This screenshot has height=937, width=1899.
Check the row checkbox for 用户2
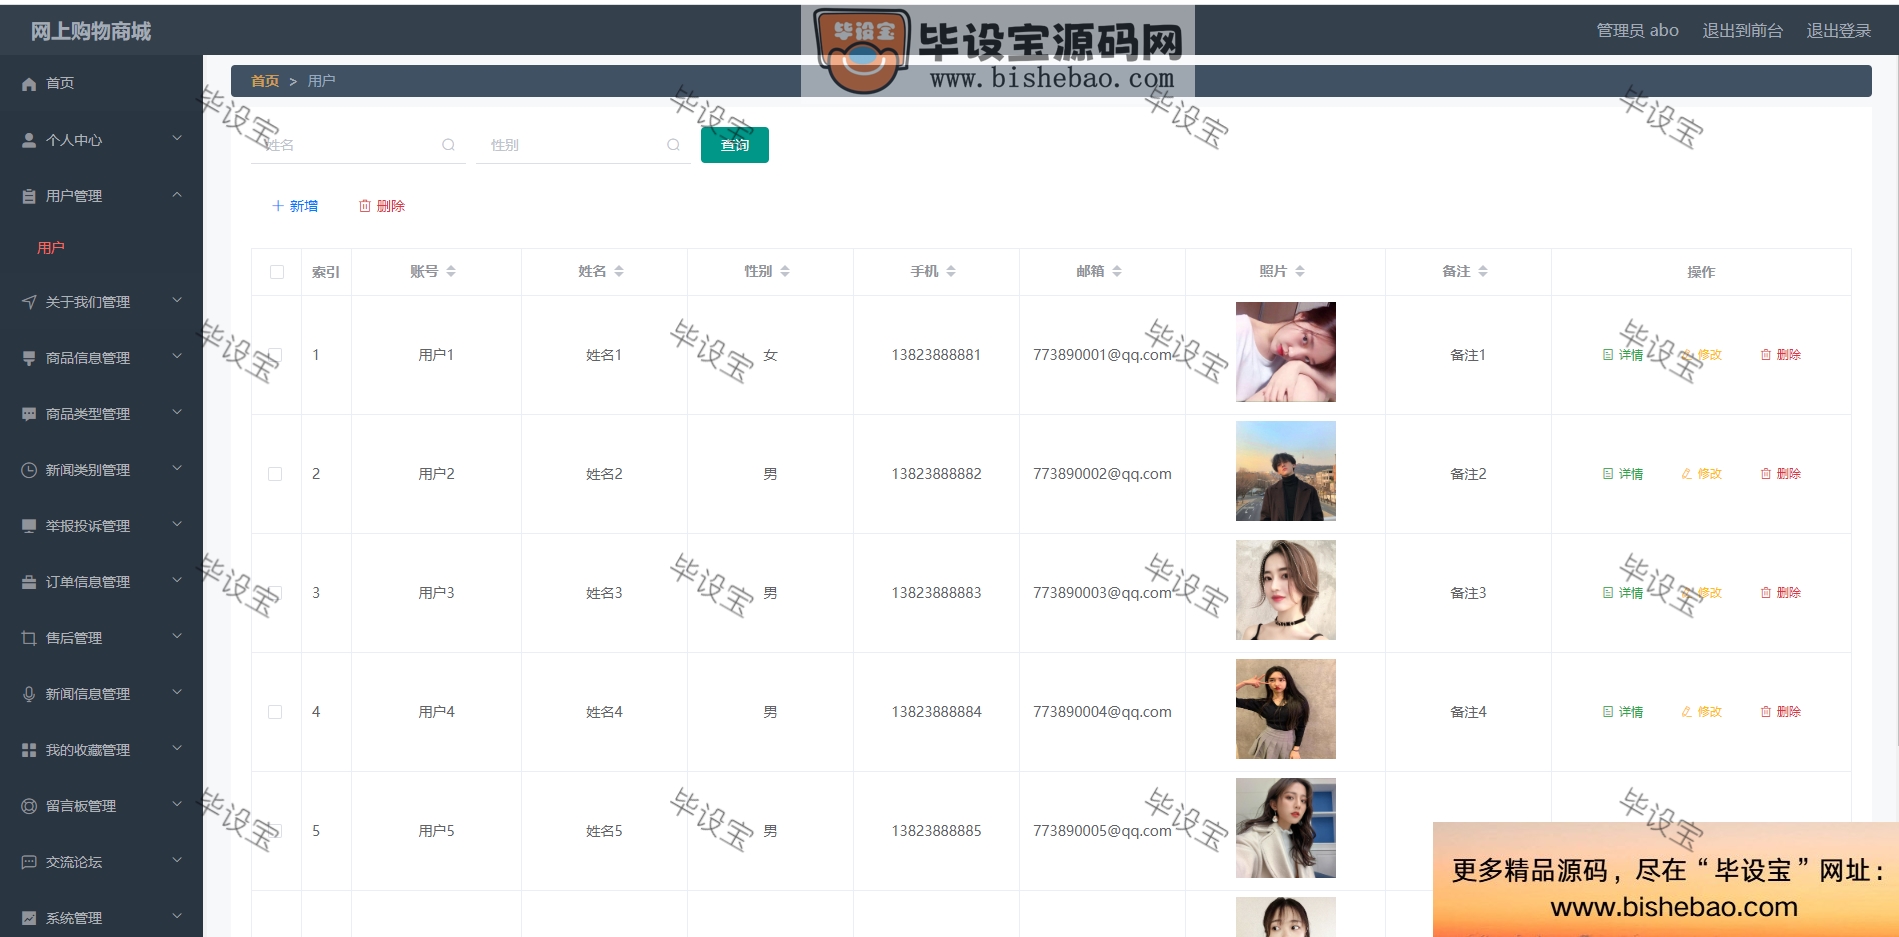pyautogui.click(x=275, y=474)
